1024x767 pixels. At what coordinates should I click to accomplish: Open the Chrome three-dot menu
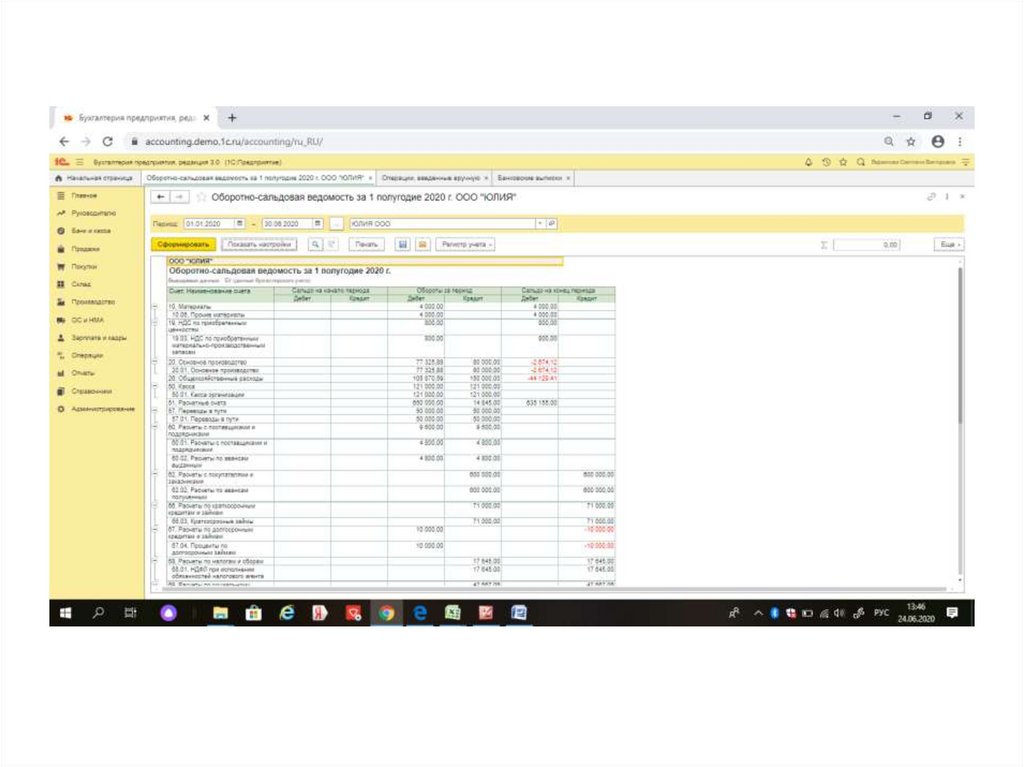click(x=960, y=141)
